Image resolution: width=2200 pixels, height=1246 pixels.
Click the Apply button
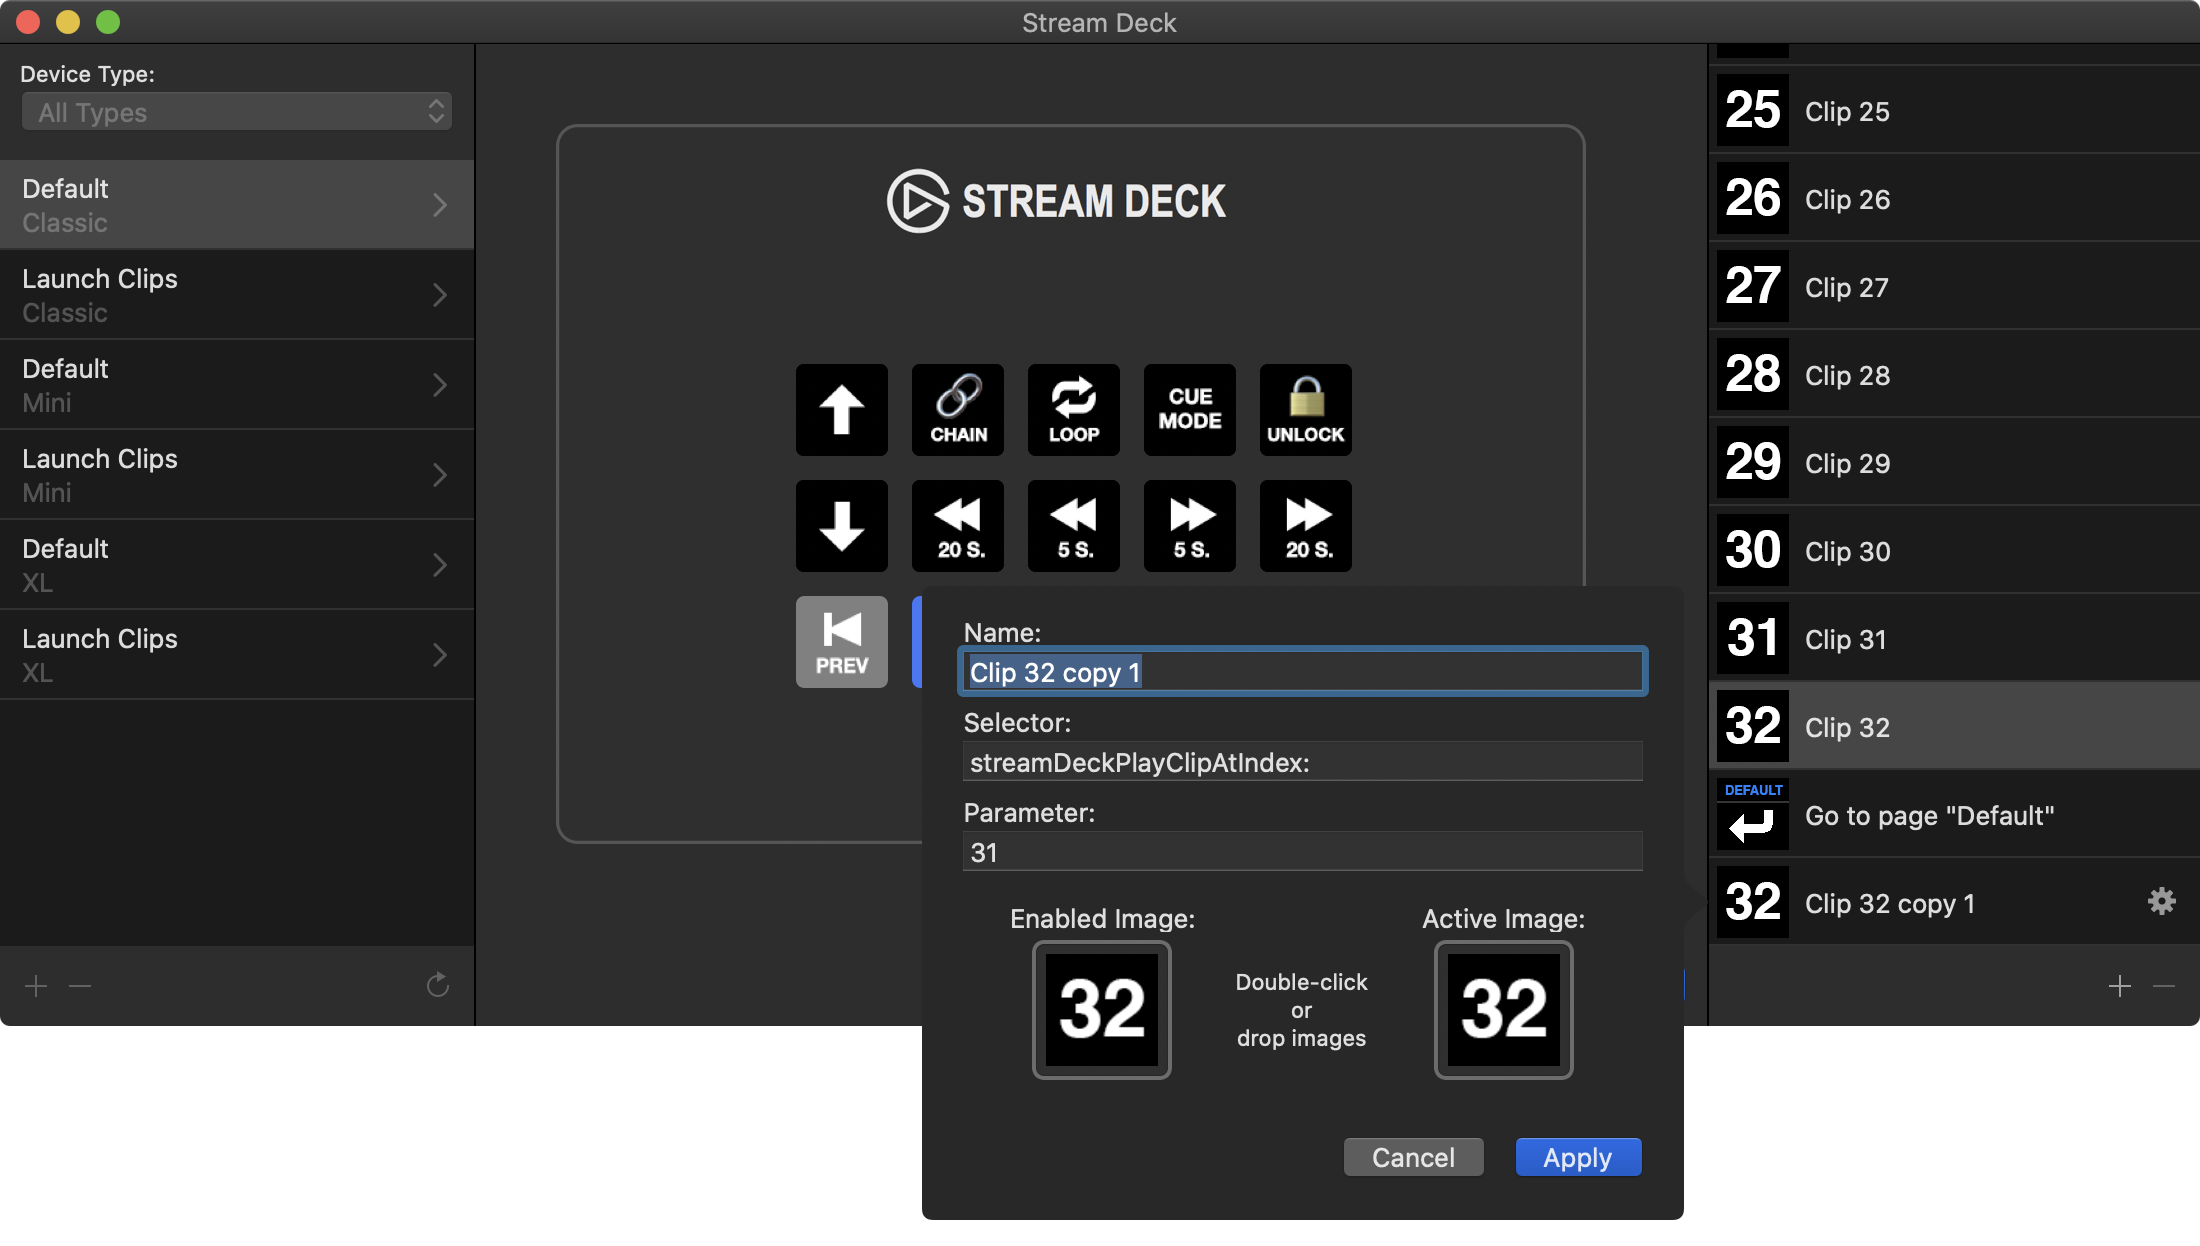point(1578,1157)
